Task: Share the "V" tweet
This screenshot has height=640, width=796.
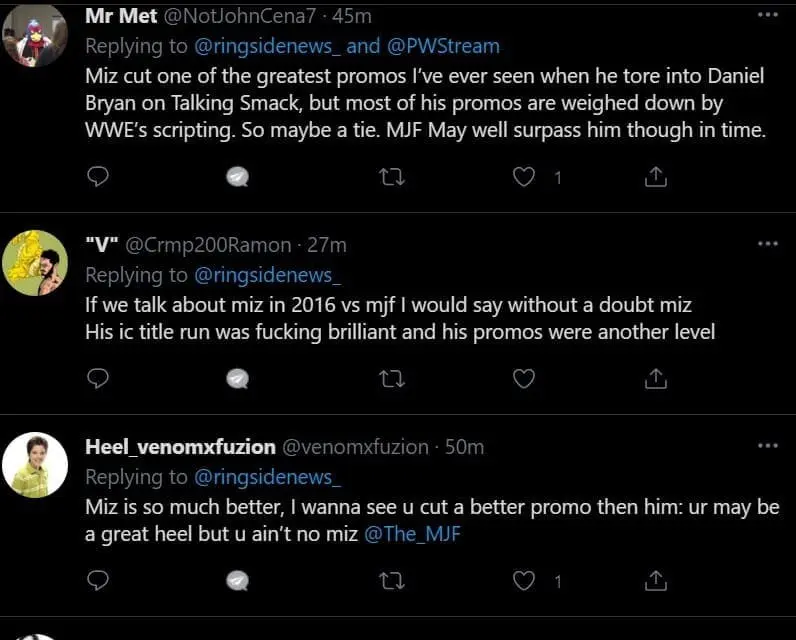Action: click(x=656, y=378)
